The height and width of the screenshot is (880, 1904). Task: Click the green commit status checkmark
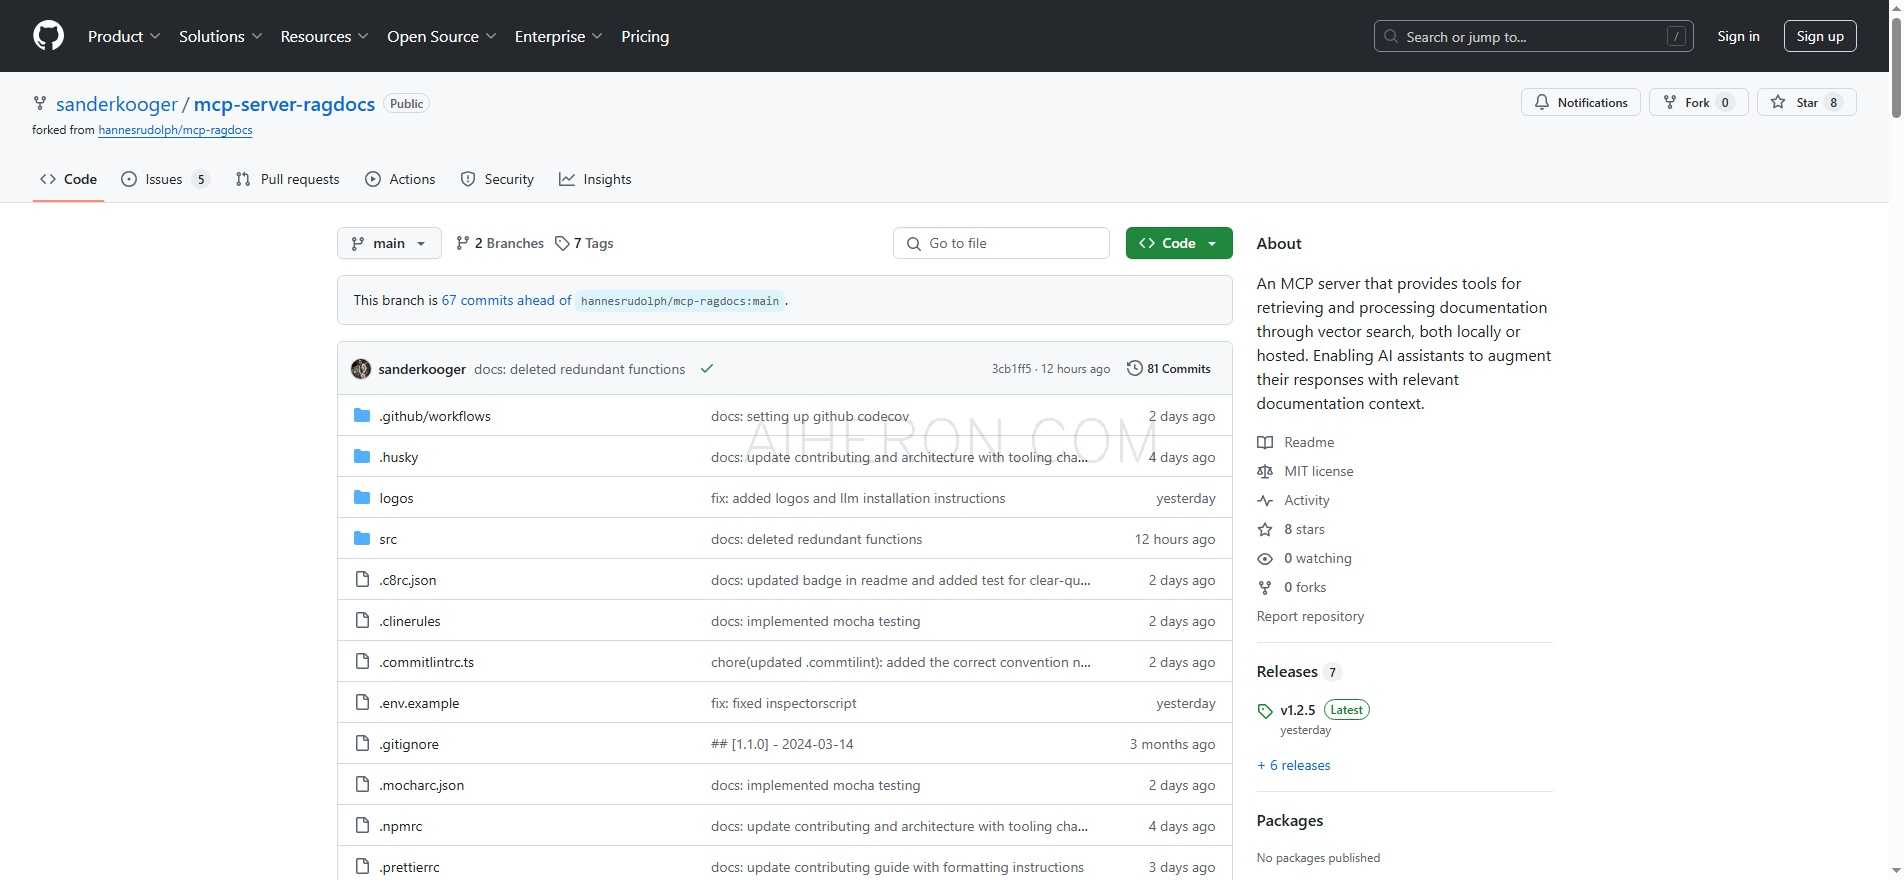[707, 369]
